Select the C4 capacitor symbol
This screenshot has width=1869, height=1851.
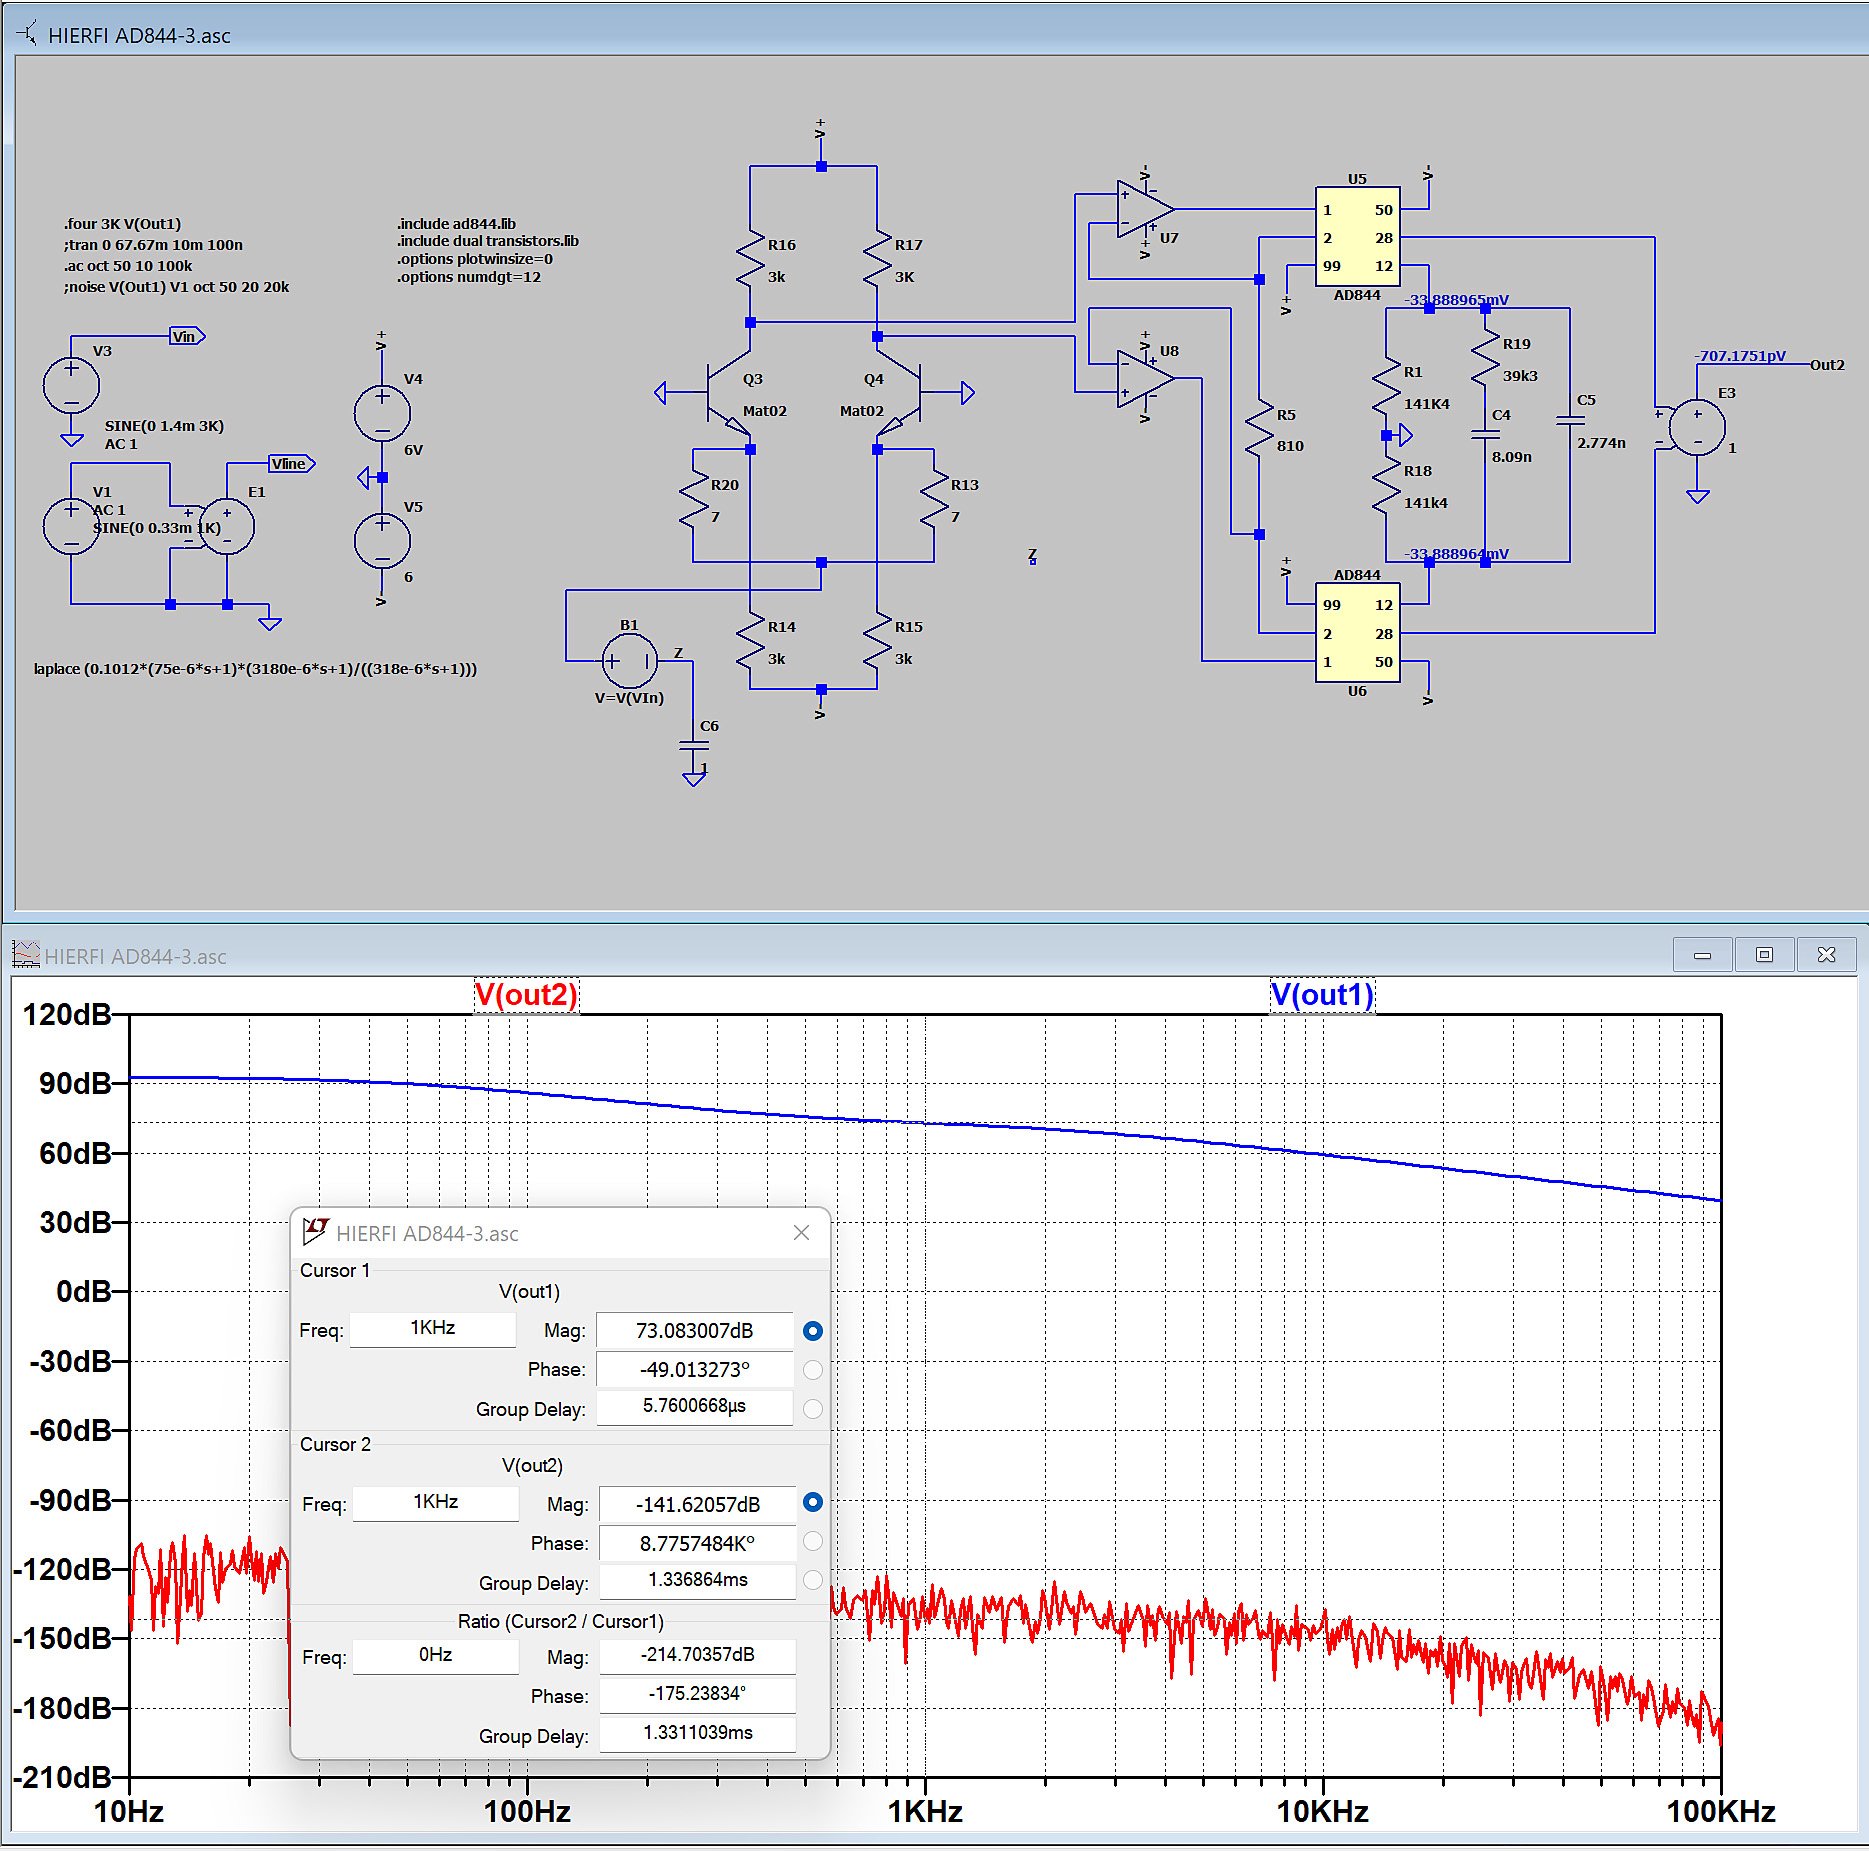1485,435
